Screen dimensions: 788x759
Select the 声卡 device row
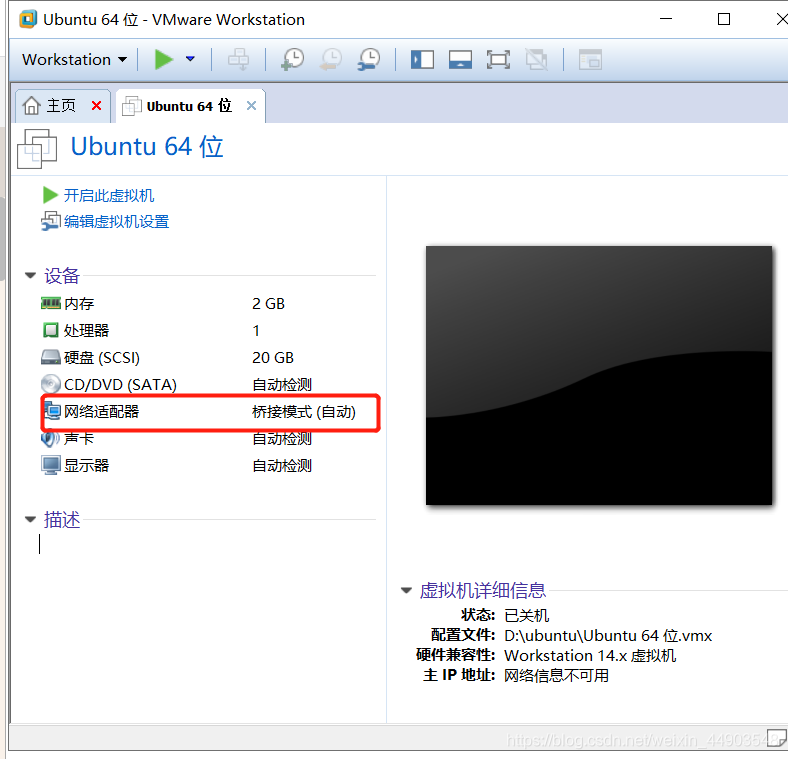click(208, 439)
